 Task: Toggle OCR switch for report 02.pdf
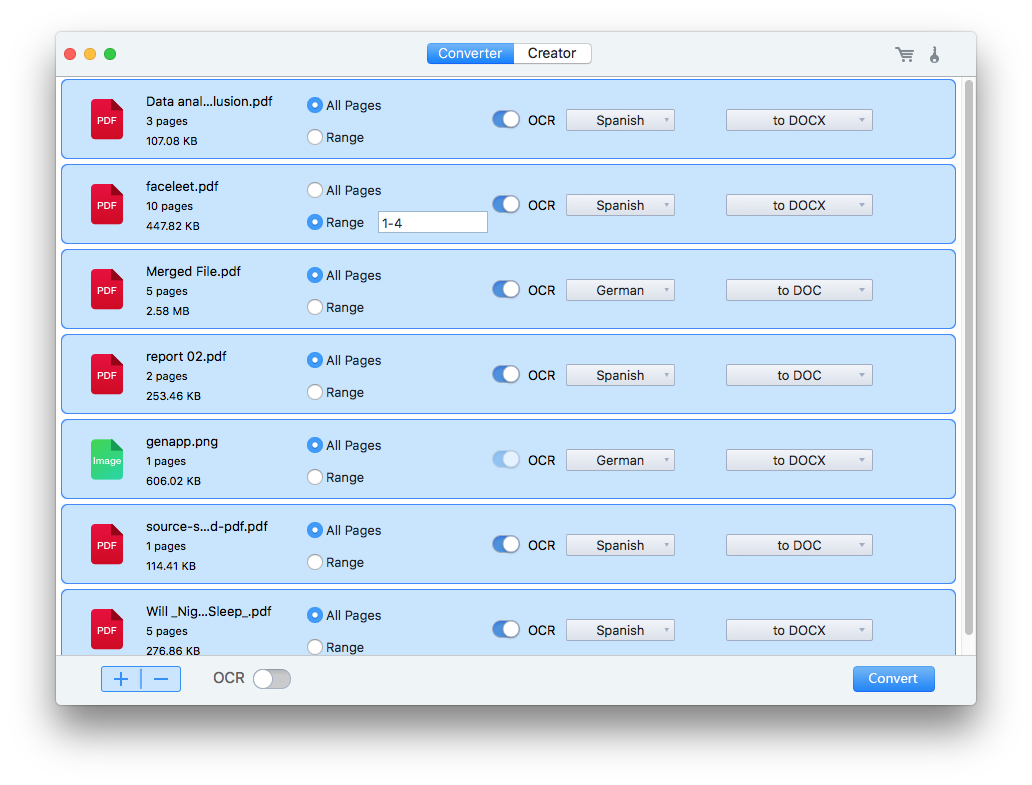pos(506,374)
